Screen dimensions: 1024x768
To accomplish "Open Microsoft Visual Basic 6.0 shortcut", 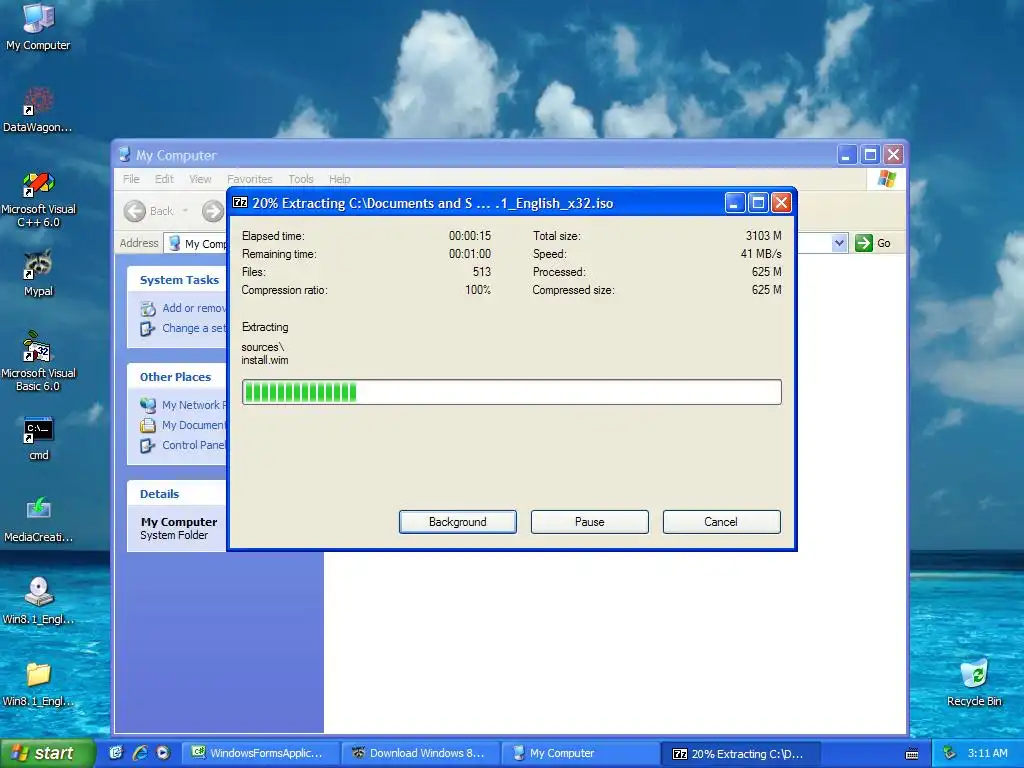I will pos(38,361).
